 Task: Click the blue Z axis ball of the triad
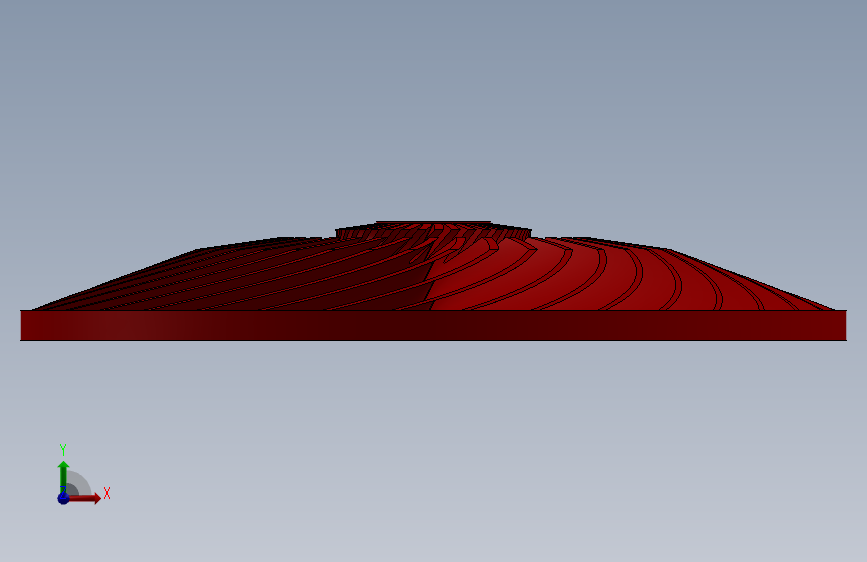[64, 498]
